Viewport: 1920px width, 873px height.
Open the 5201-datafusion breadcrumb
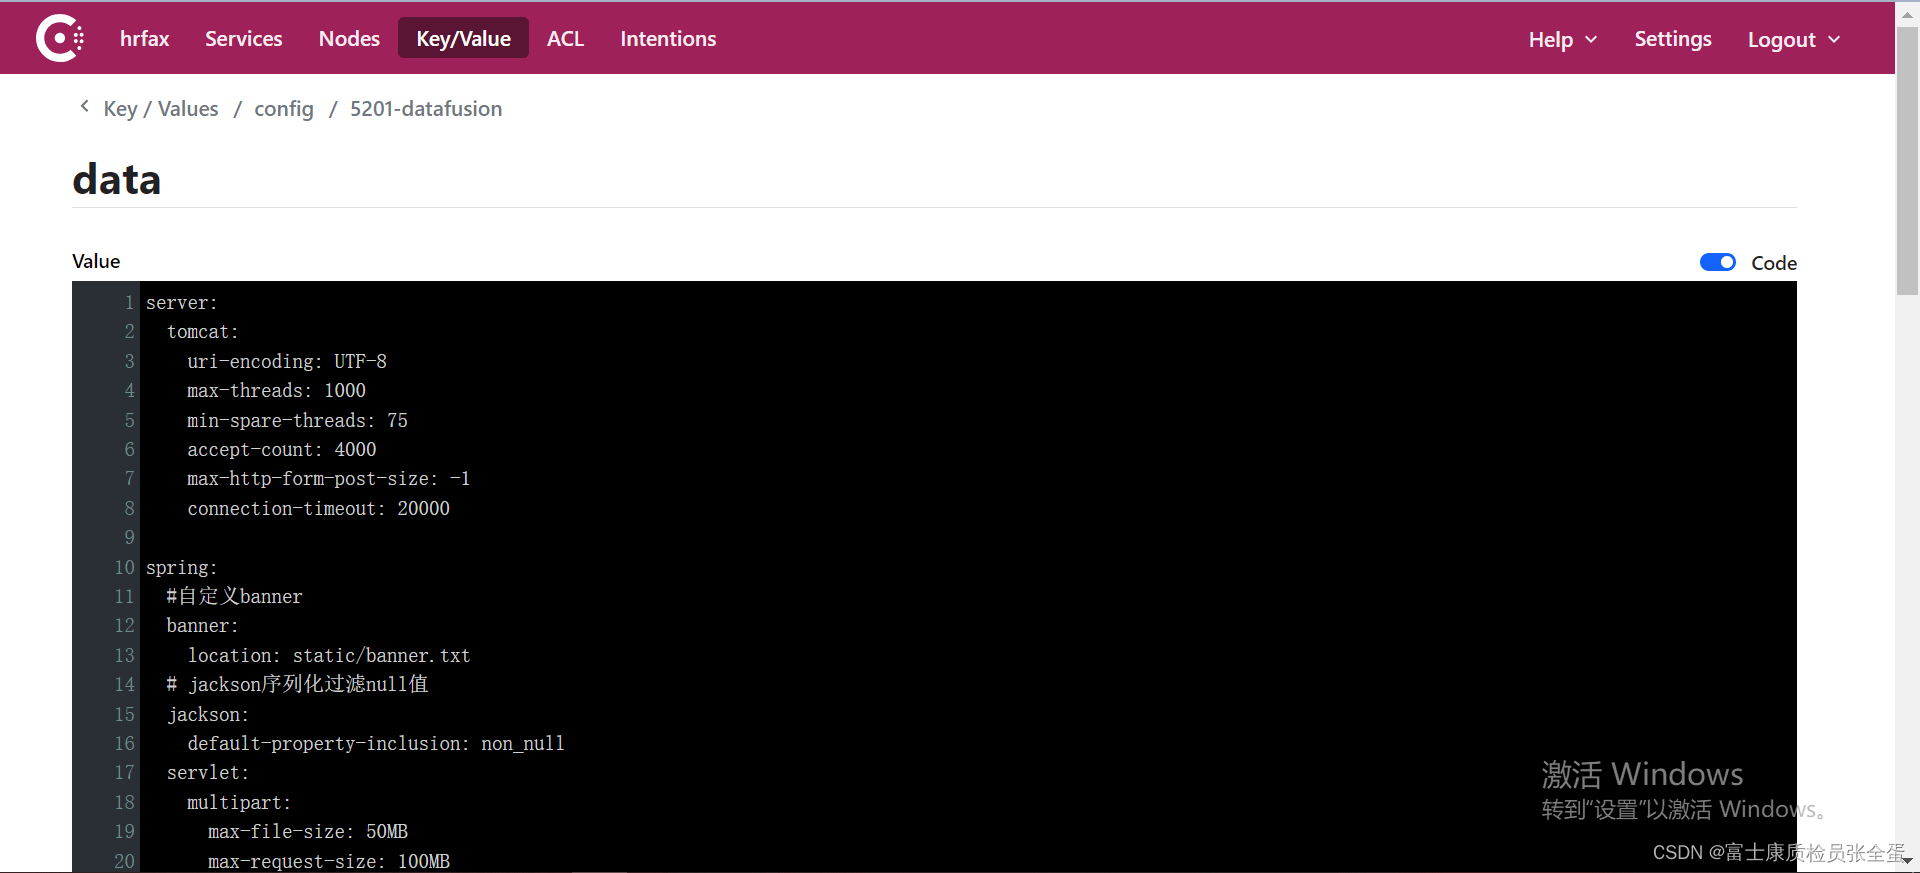point(426,109)
